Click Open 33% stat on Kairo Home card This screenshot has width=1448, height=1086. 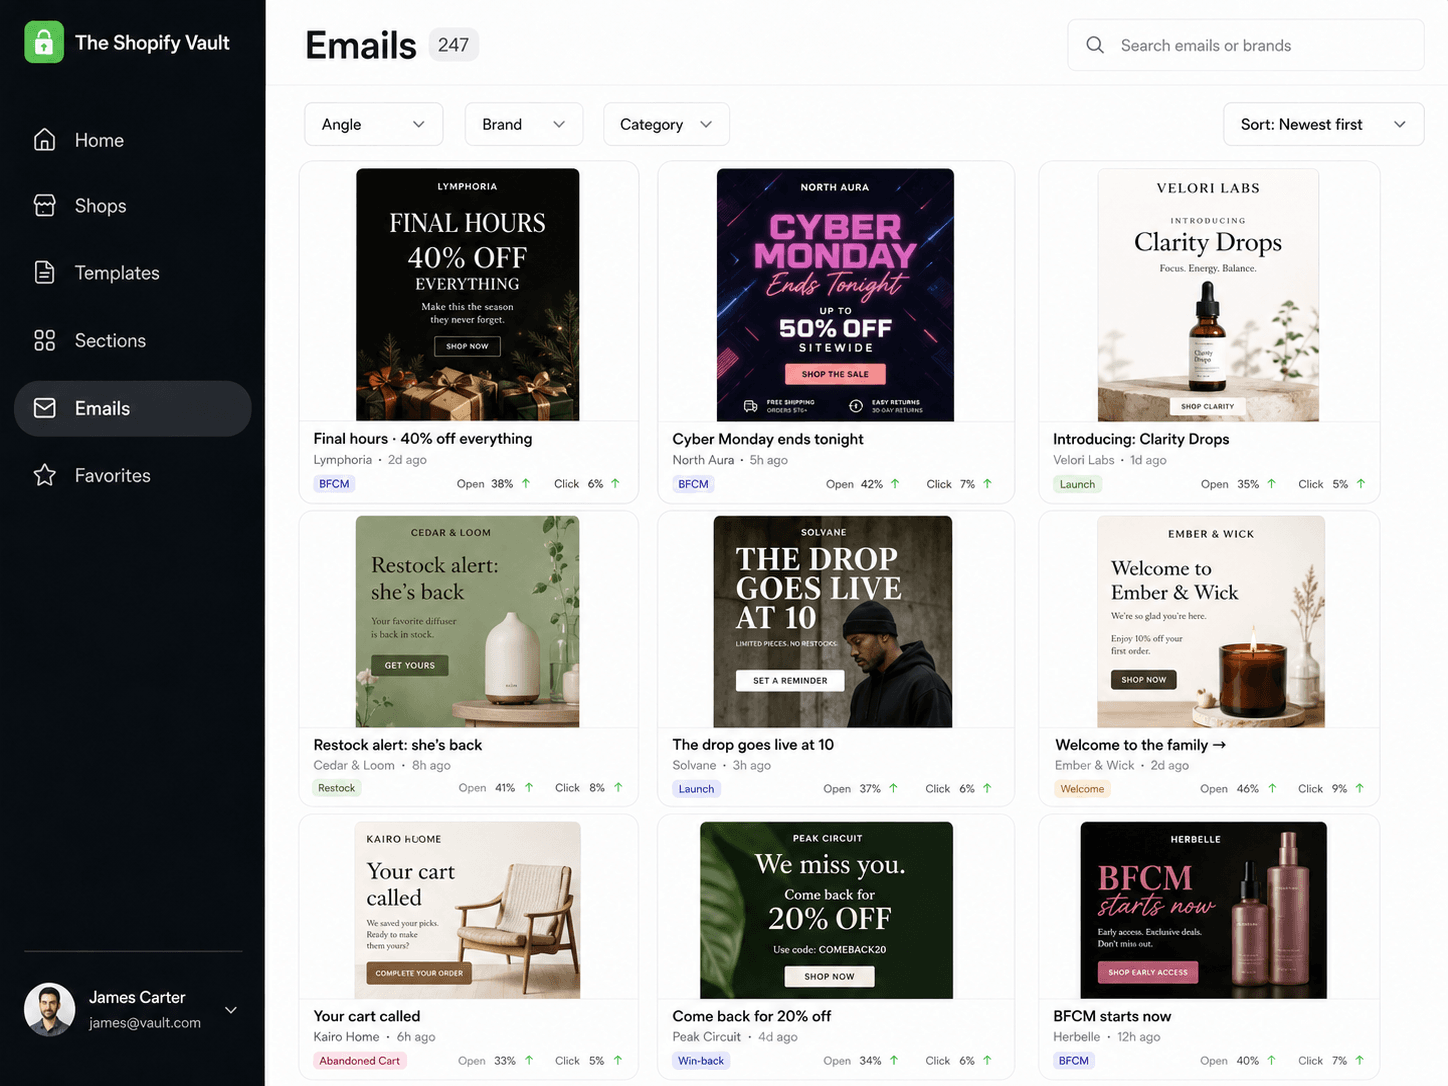[x=495, y=1061]
